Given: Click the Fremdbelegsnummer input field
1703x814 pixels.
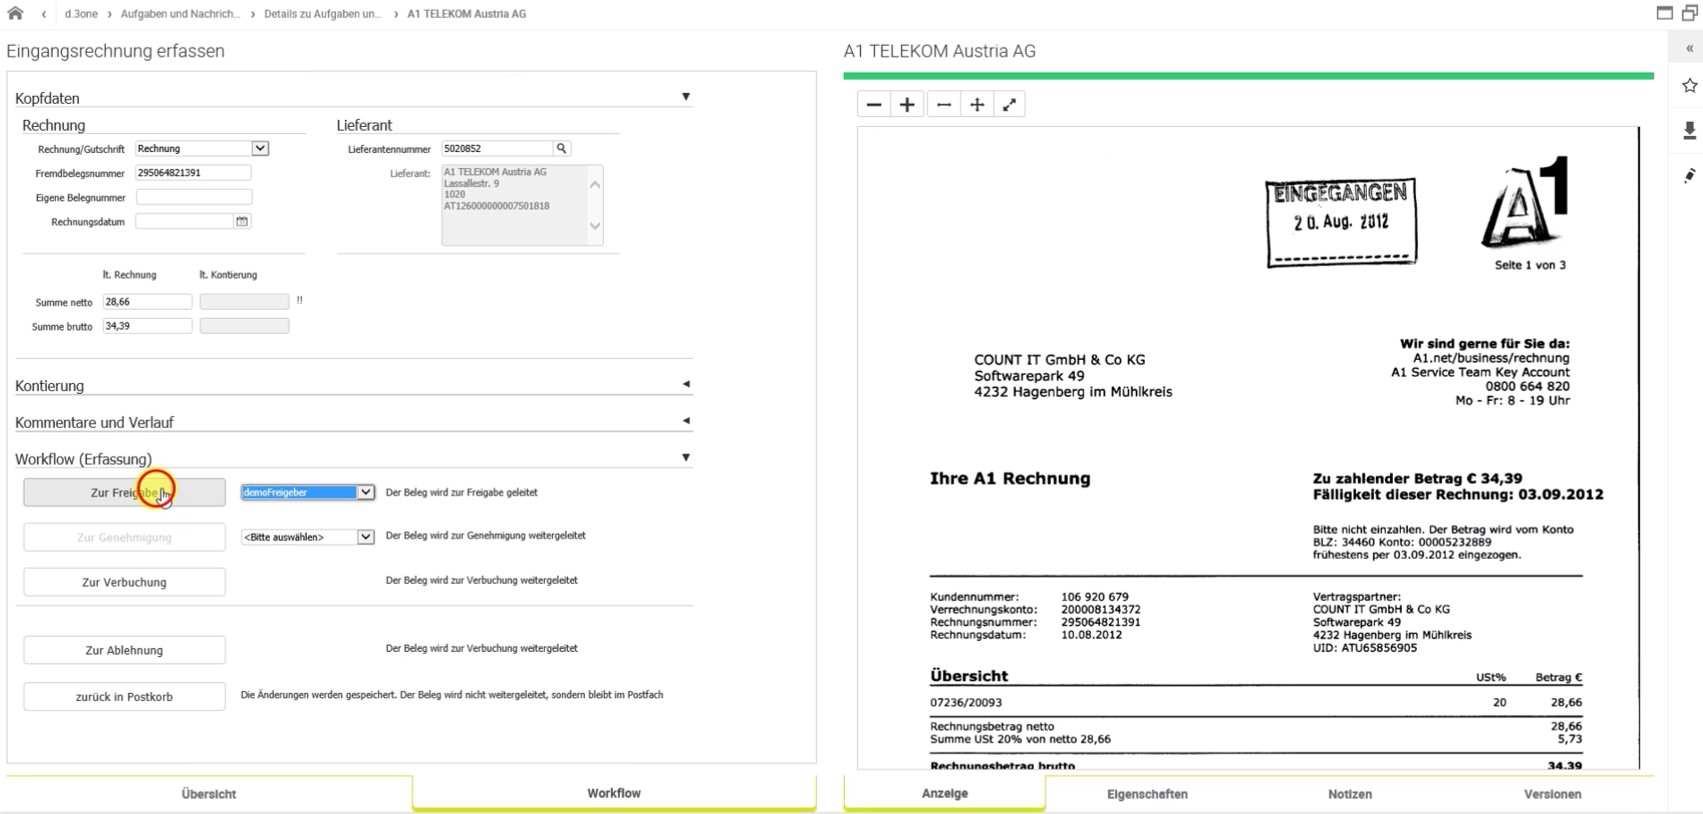Looking at the screenshot, I should point(193,173).
